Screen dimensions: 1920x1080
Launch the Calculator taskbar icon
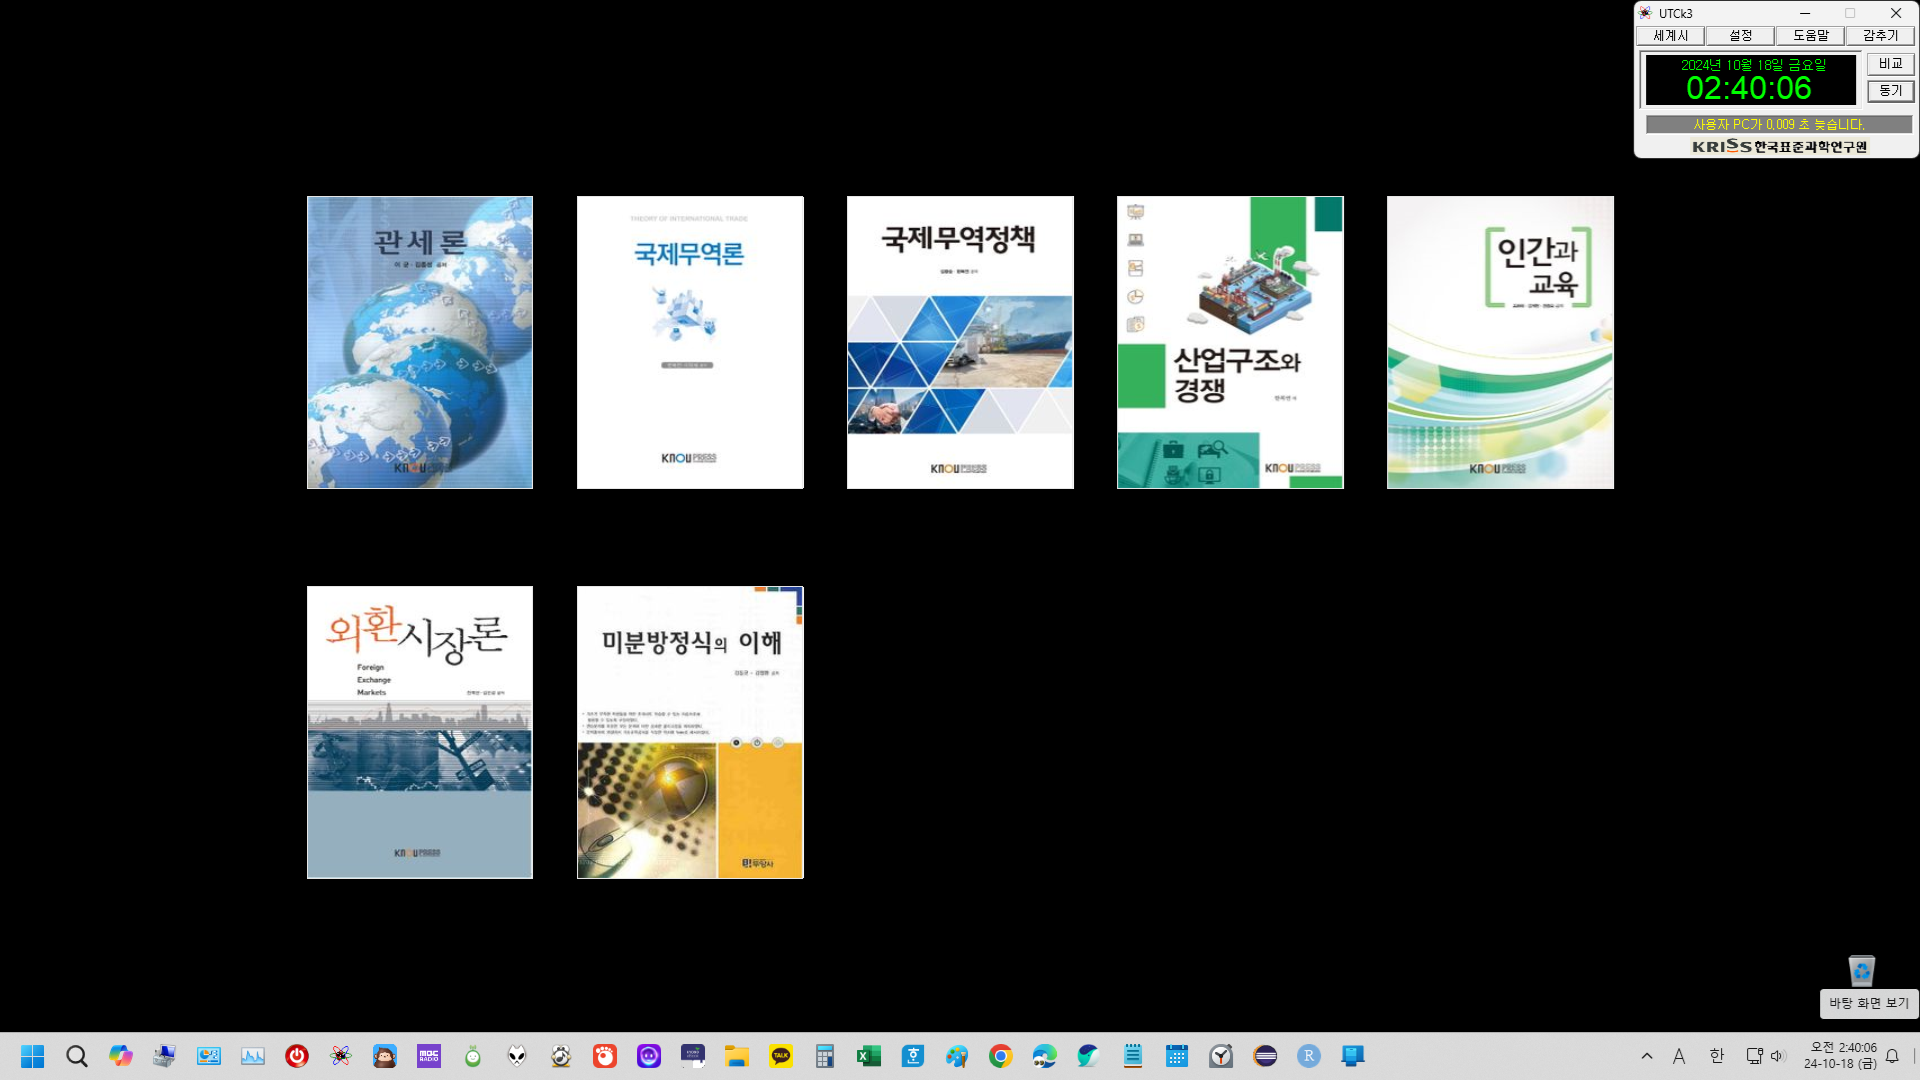(x=824, y=1056)
